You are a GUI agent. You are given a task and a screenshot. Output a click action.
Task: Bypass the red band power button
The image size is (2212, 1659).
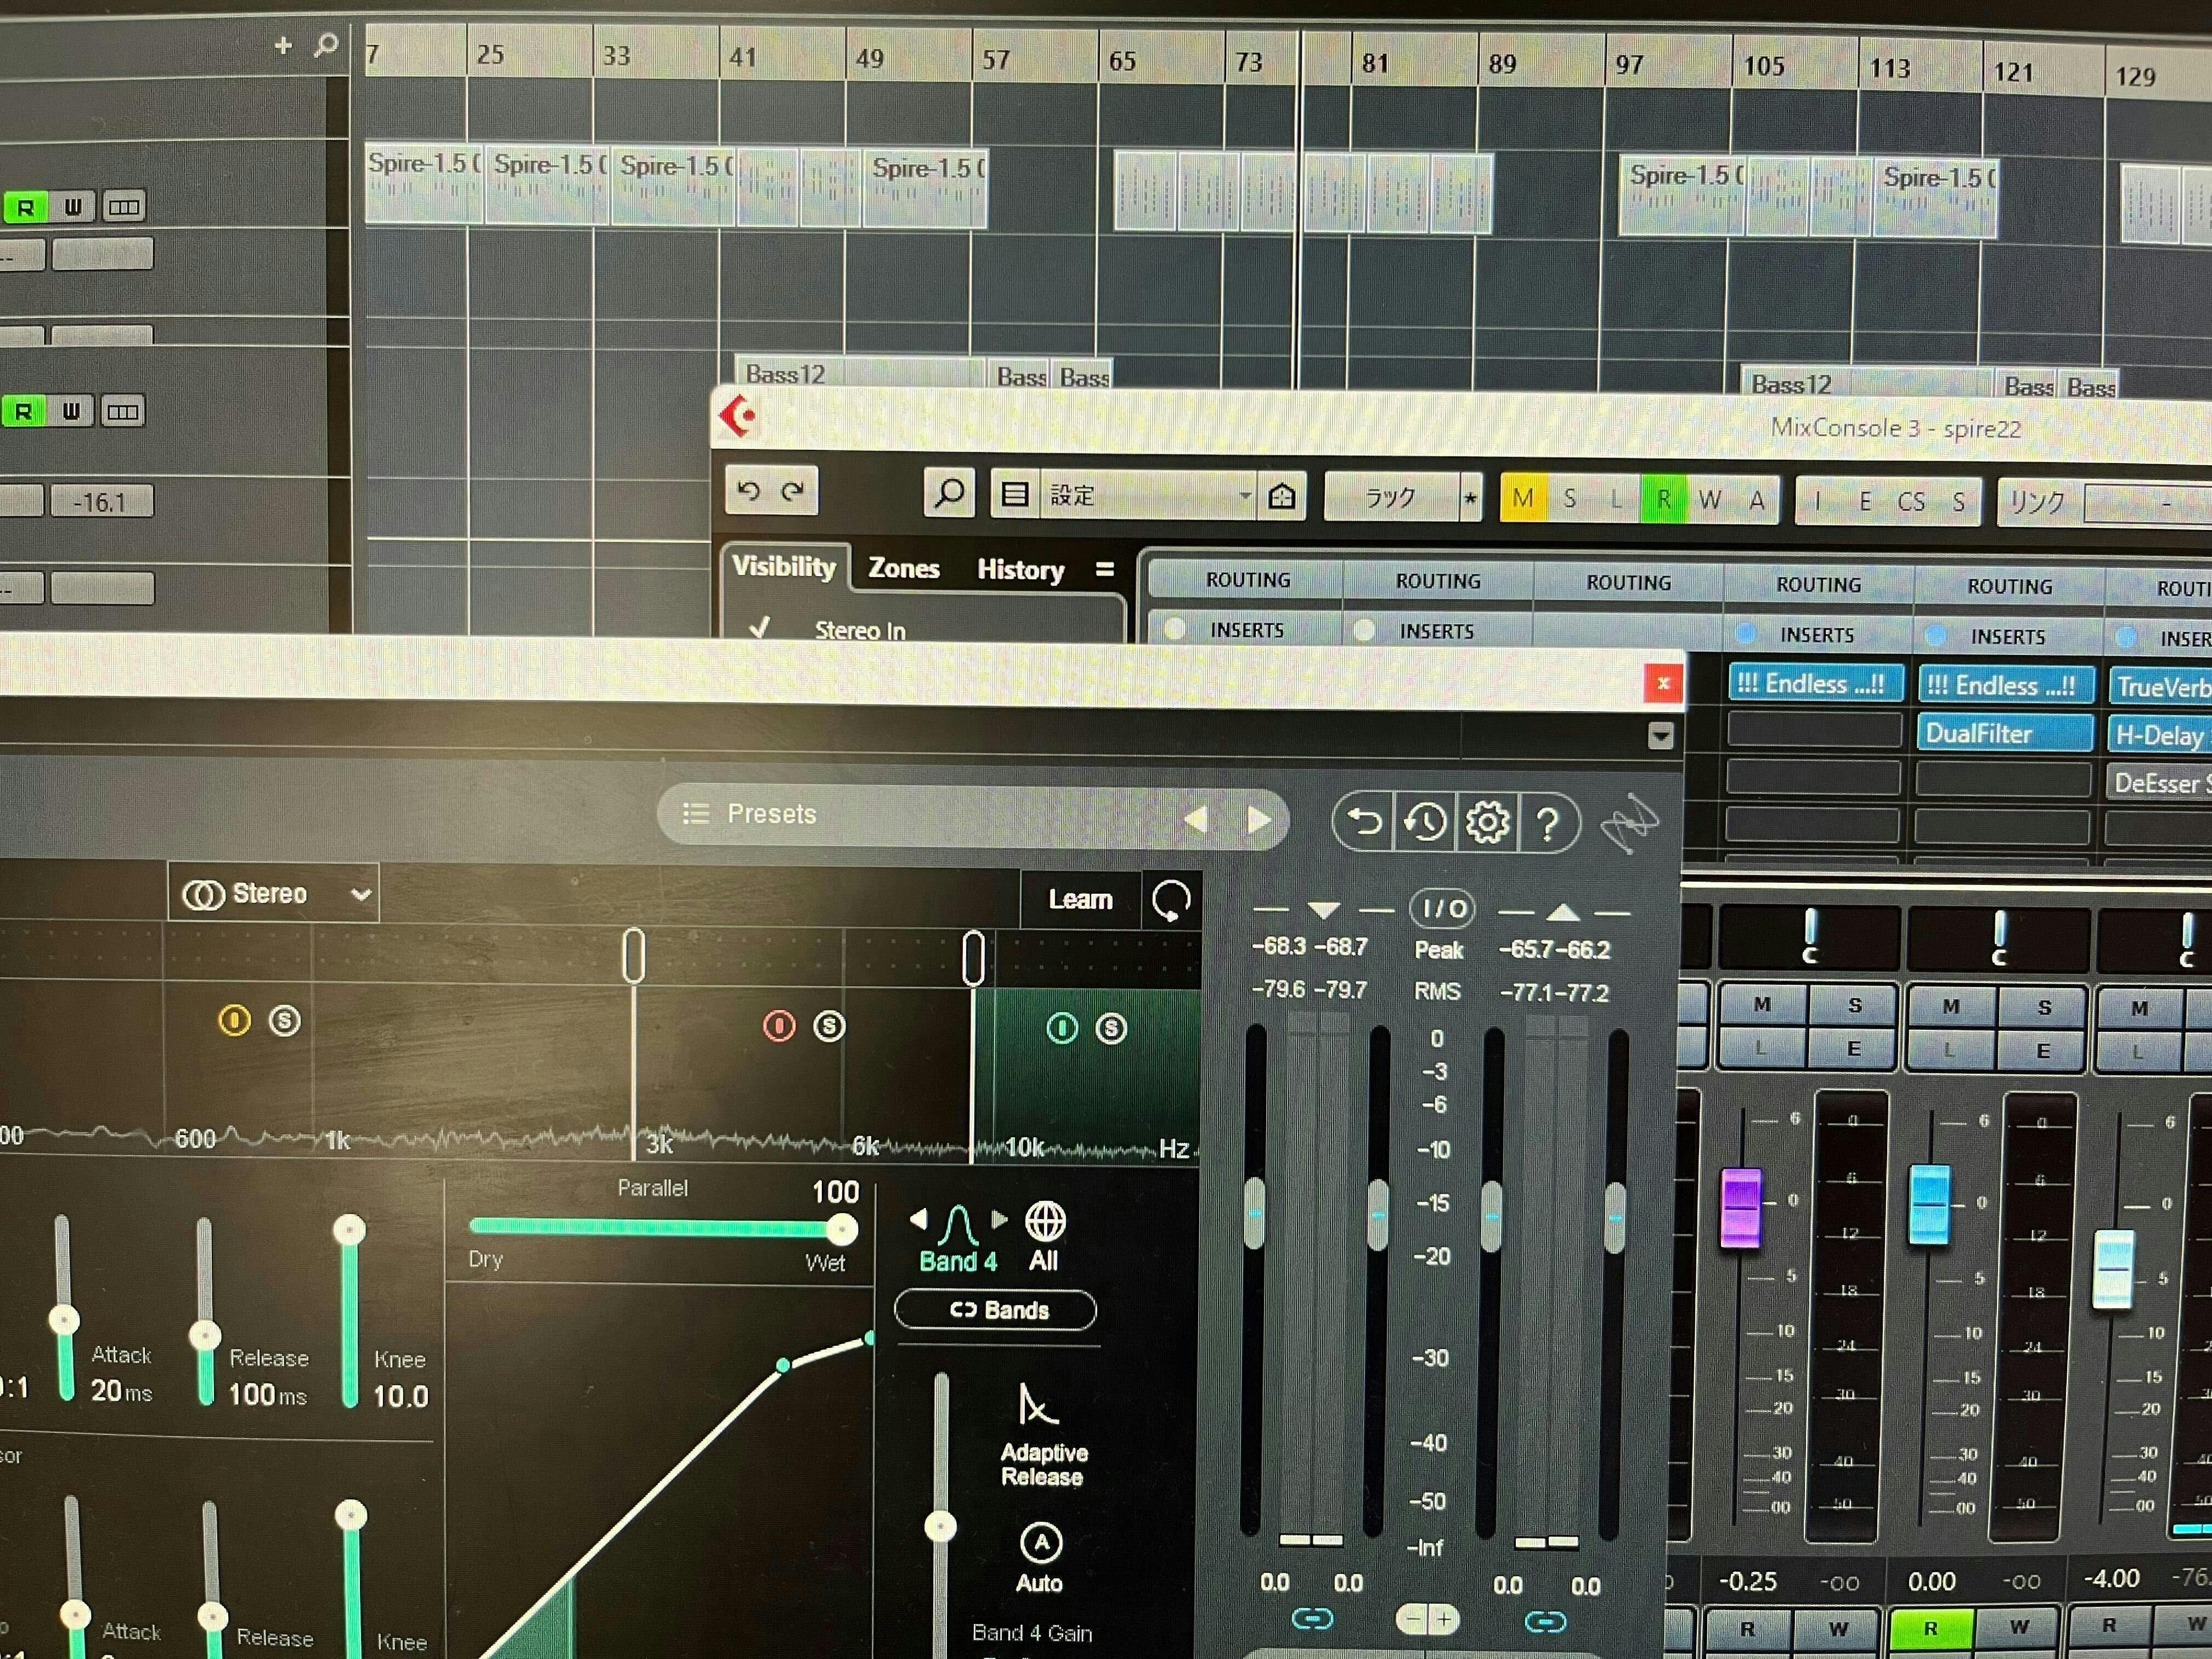779,1025
